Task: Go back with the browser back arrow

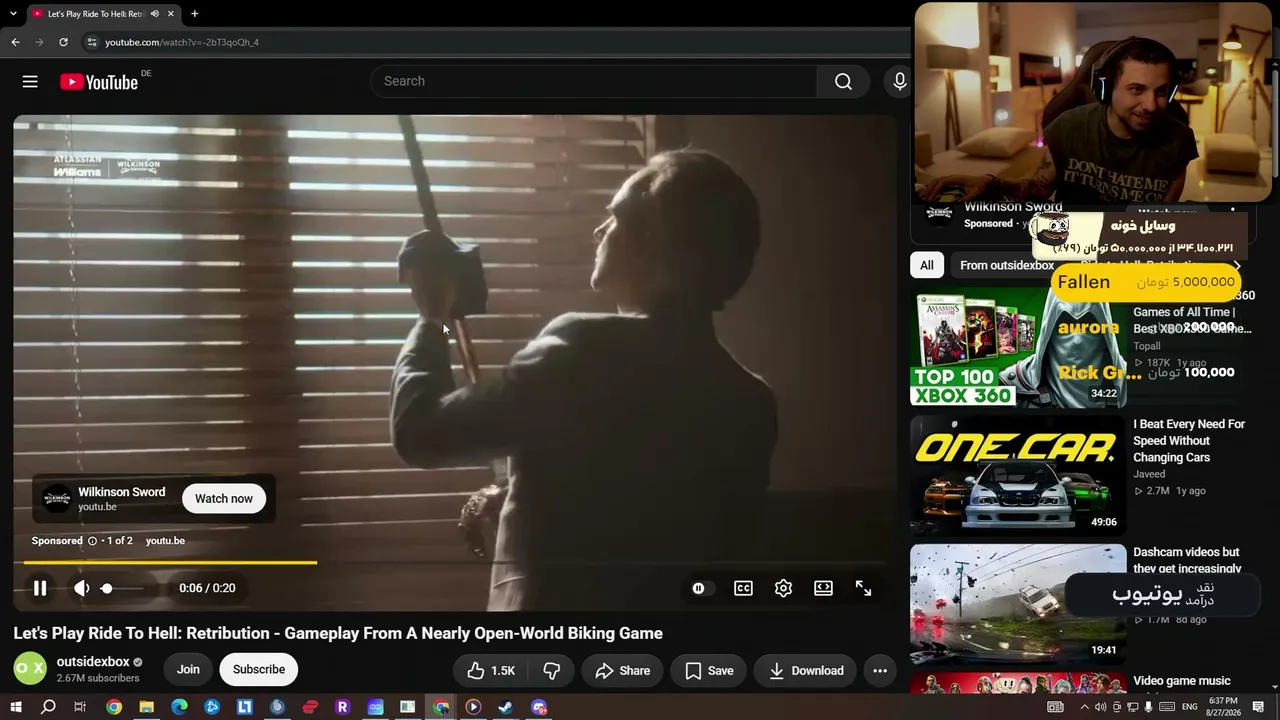Action: tap(15, 42)
